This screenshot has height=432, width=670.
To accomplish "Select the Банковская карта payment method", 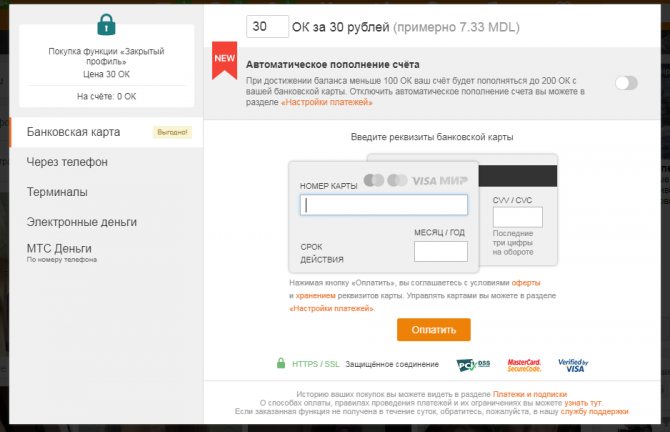I will 106,132.
